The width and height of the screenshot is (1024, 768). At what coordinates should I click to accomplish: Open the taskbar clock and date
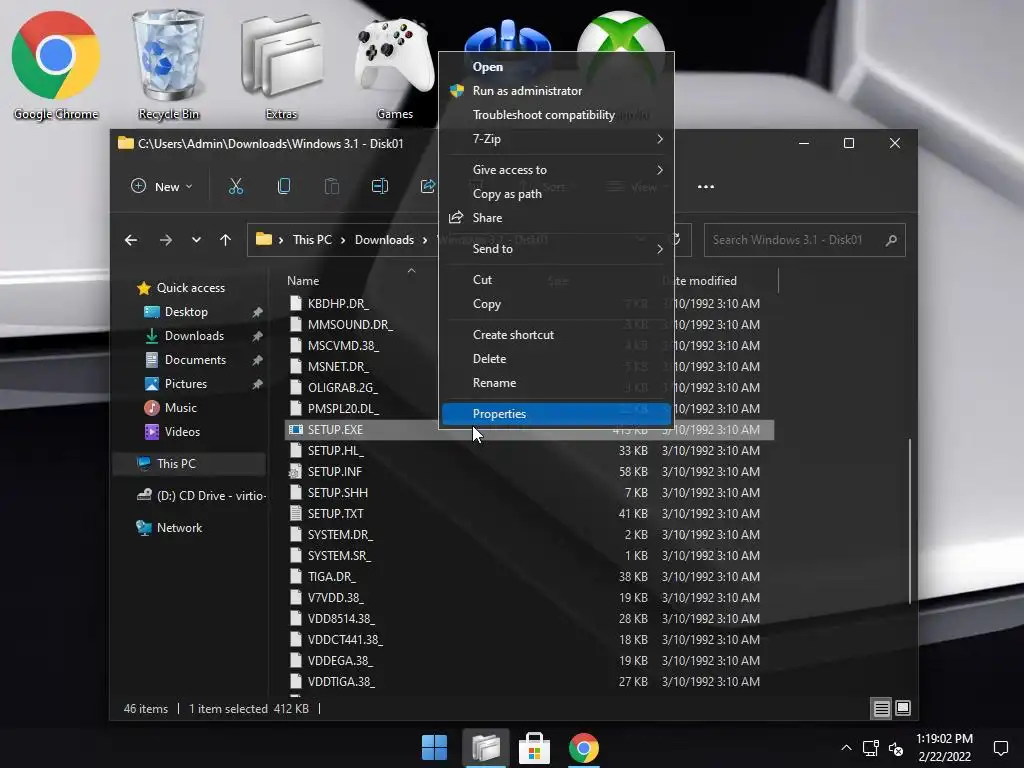tap(944, 748)
